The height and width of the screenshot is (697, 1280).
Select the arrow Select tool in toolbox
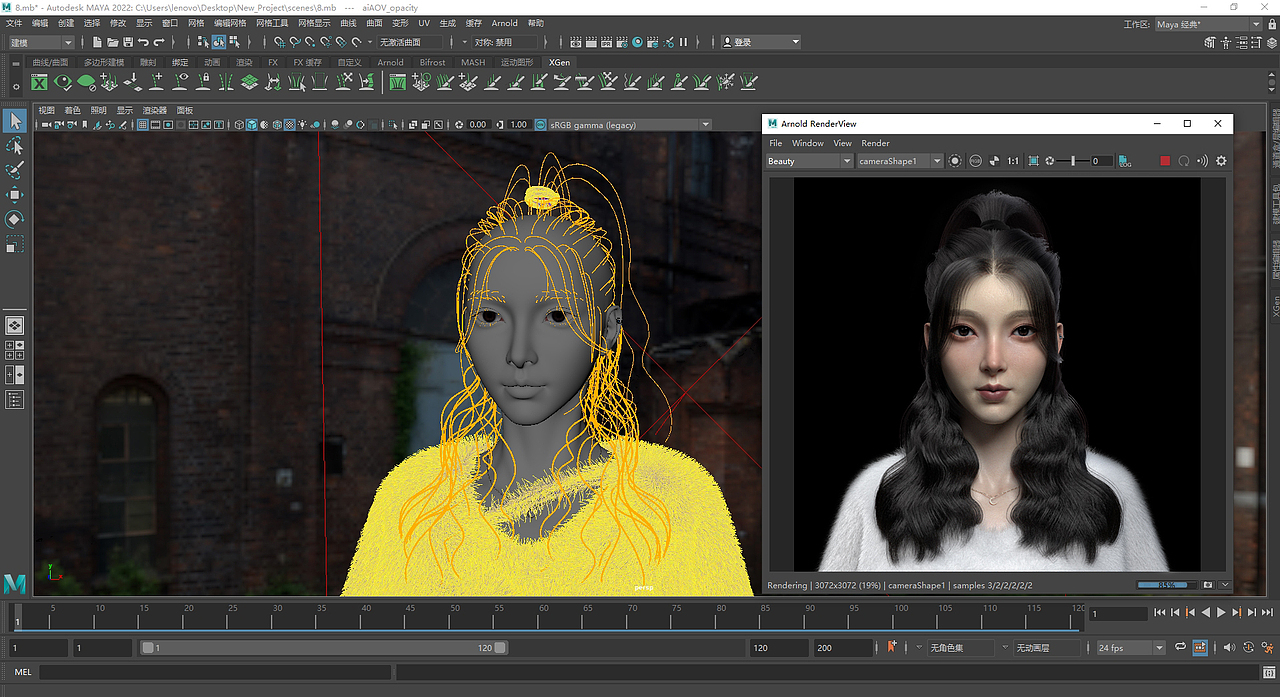pyautogui.click(x=15, y=121)
